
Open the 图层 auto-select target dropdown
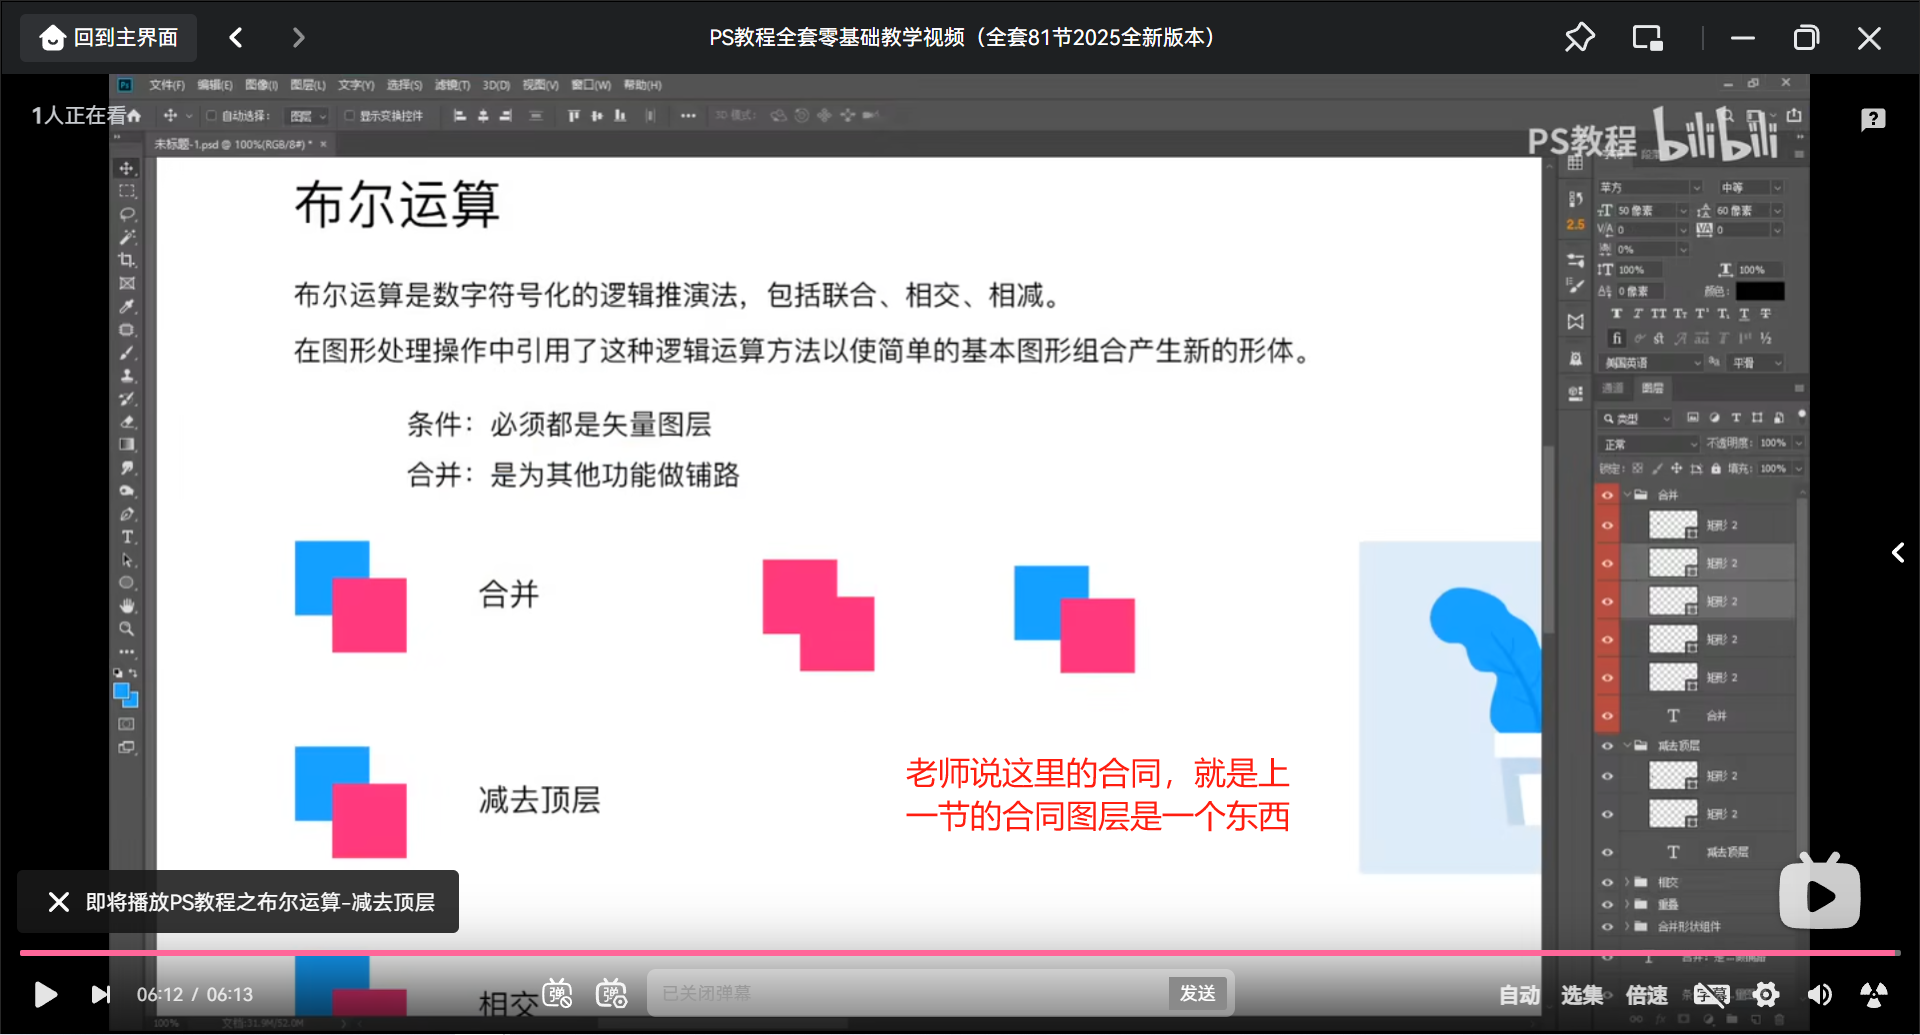307,116
